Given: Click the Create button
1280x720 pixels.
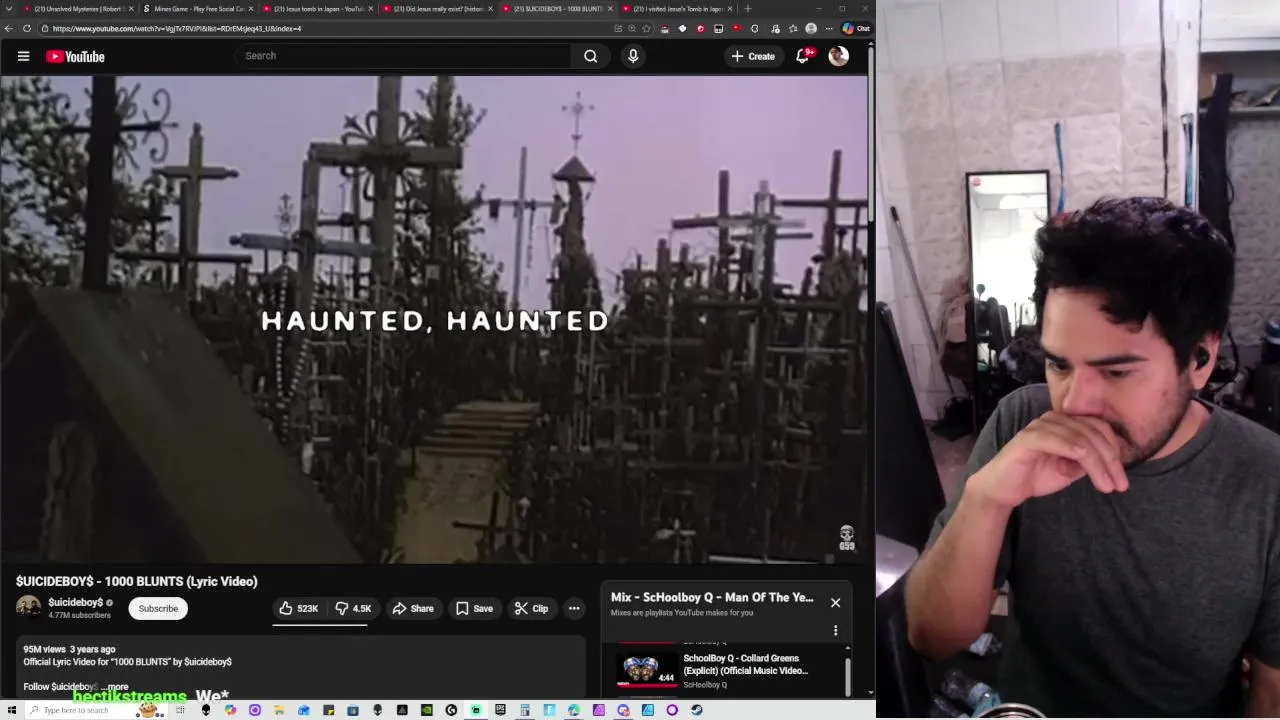Looking at the screenshot, I should coord(753,56).
